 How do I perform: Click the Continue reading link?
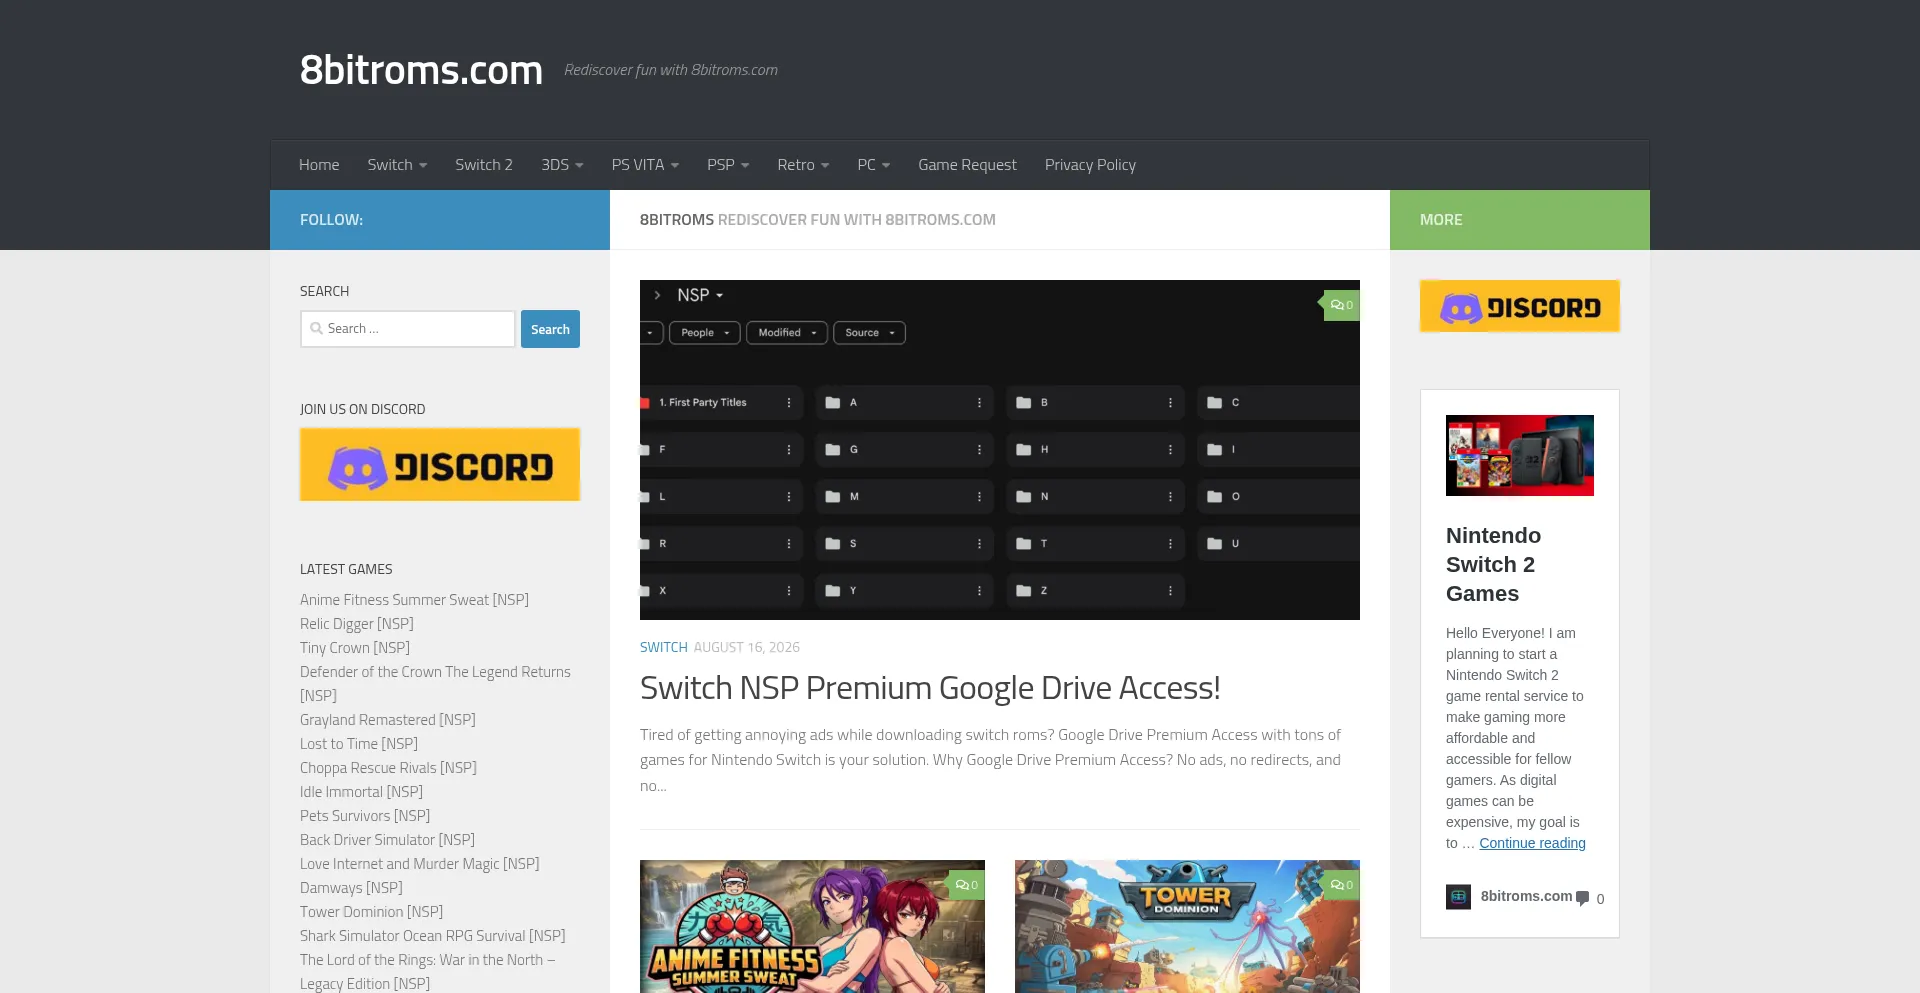click(1532, 843)
